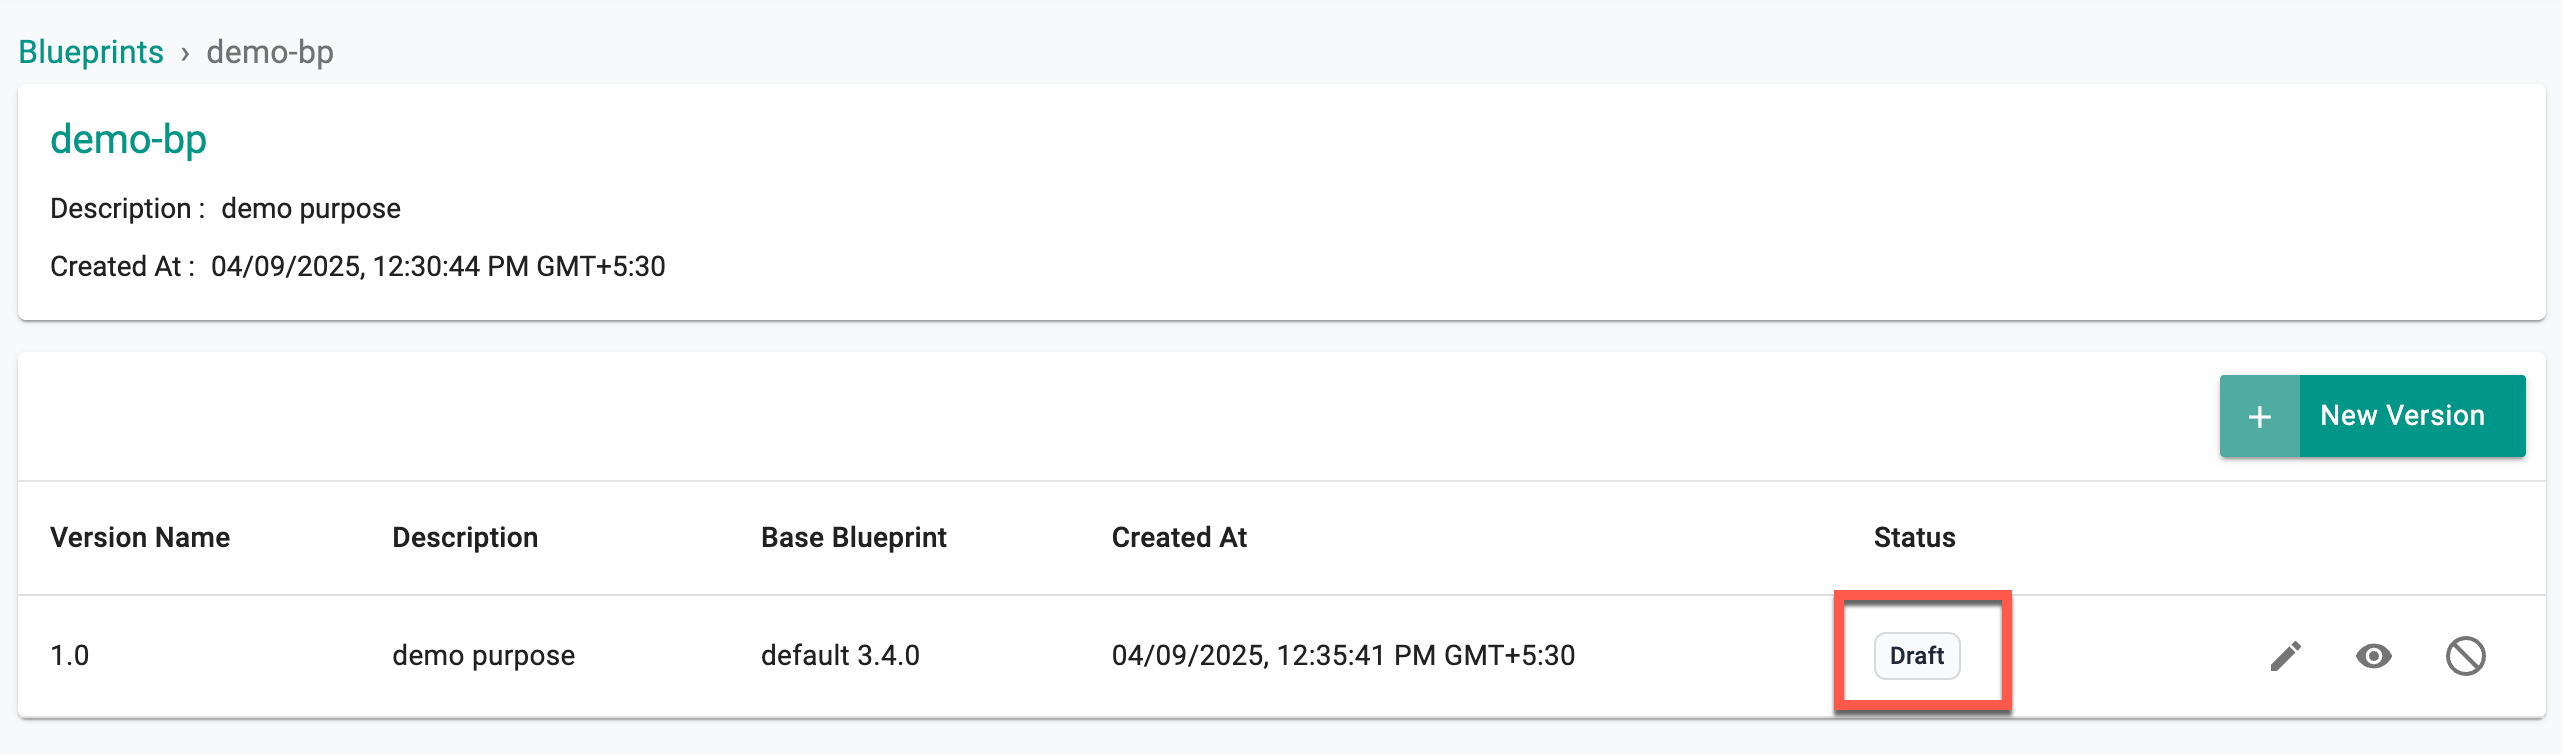Open the Blueprints breadcrumb link
Image resolution: width=2562 pixels, height=754 pixels.
[x=91, y=52]
